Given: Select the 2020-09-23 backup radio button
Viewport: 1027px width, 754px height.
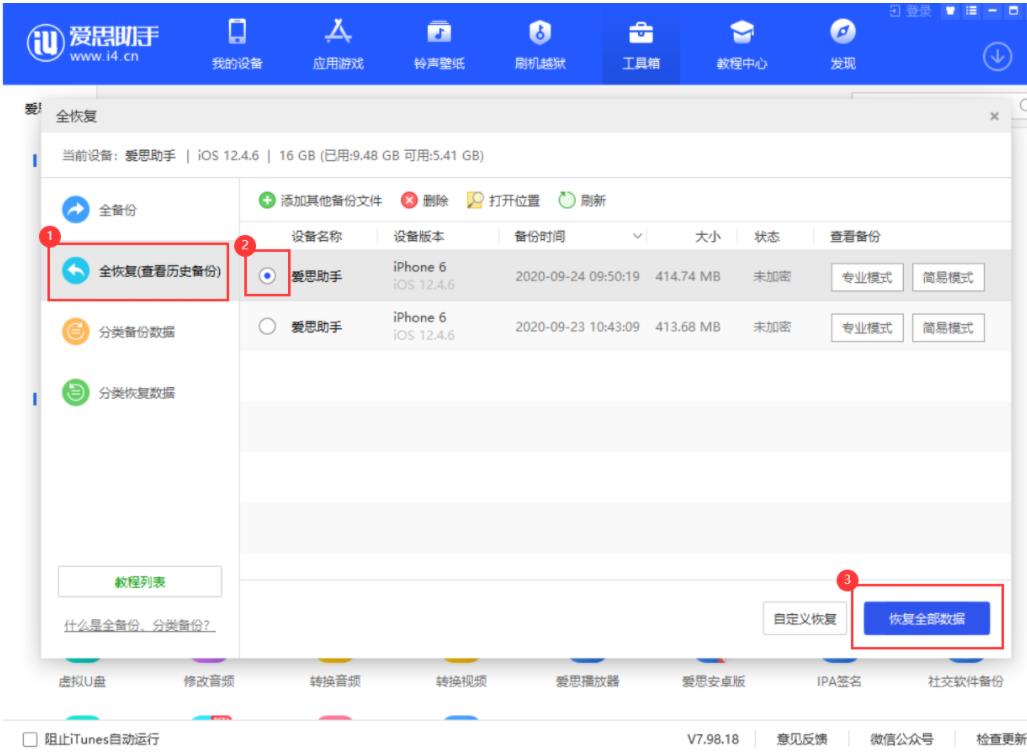Looking at the screenshot, I should tap(267, 326).
